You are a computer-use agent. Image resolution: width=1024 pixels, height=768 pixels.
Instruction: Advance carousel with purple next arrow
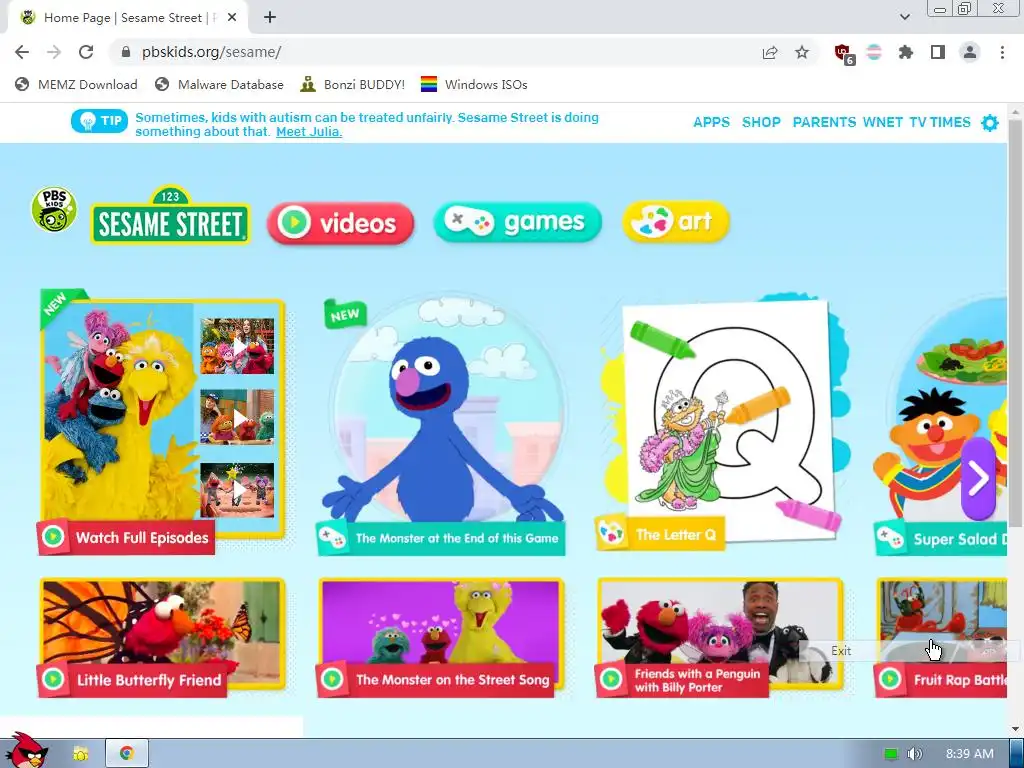click(978, 479)
